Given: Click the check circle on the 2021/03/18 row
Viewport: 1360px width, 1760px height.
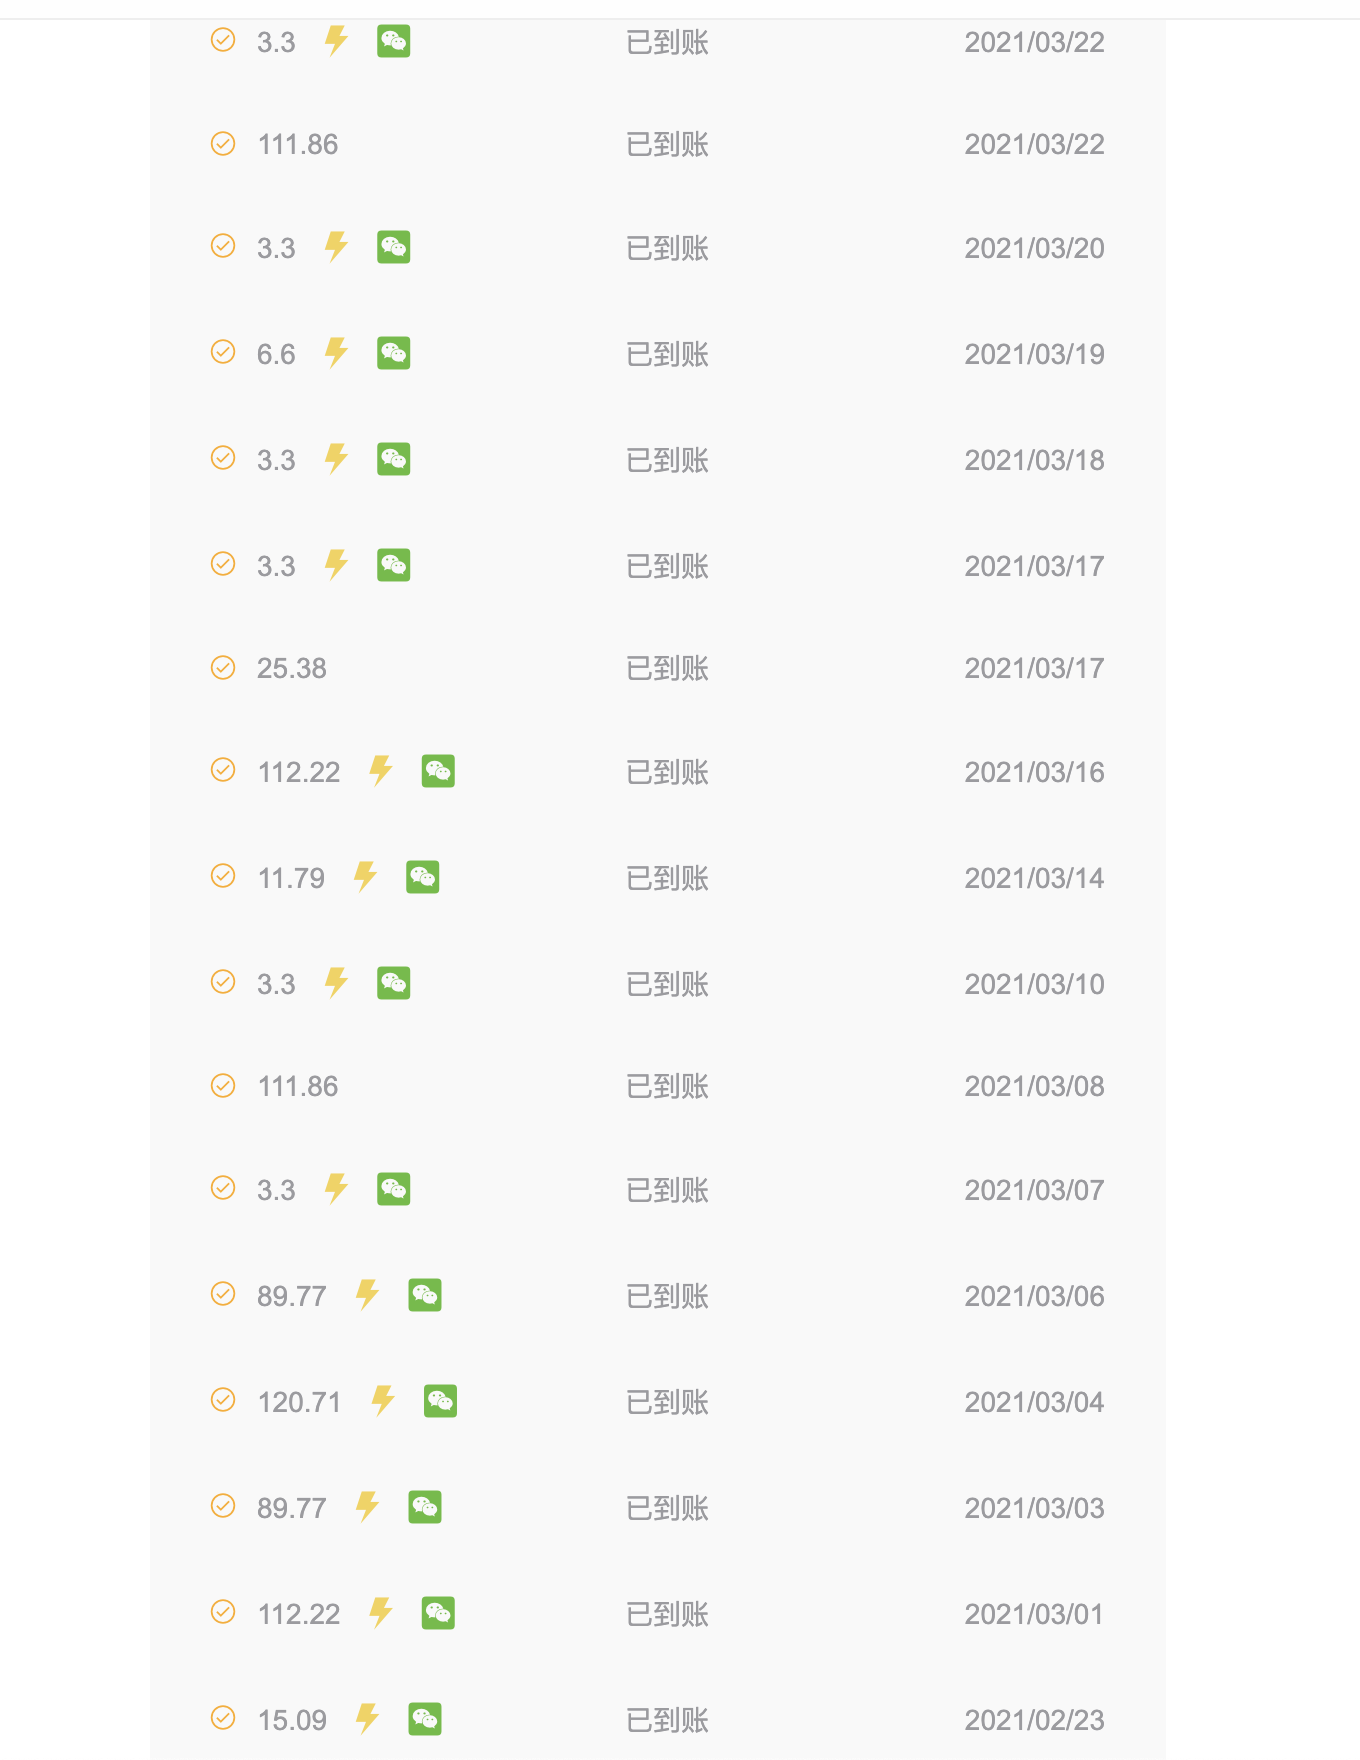Looking at the screenshot, I should (x=223, y=459).
